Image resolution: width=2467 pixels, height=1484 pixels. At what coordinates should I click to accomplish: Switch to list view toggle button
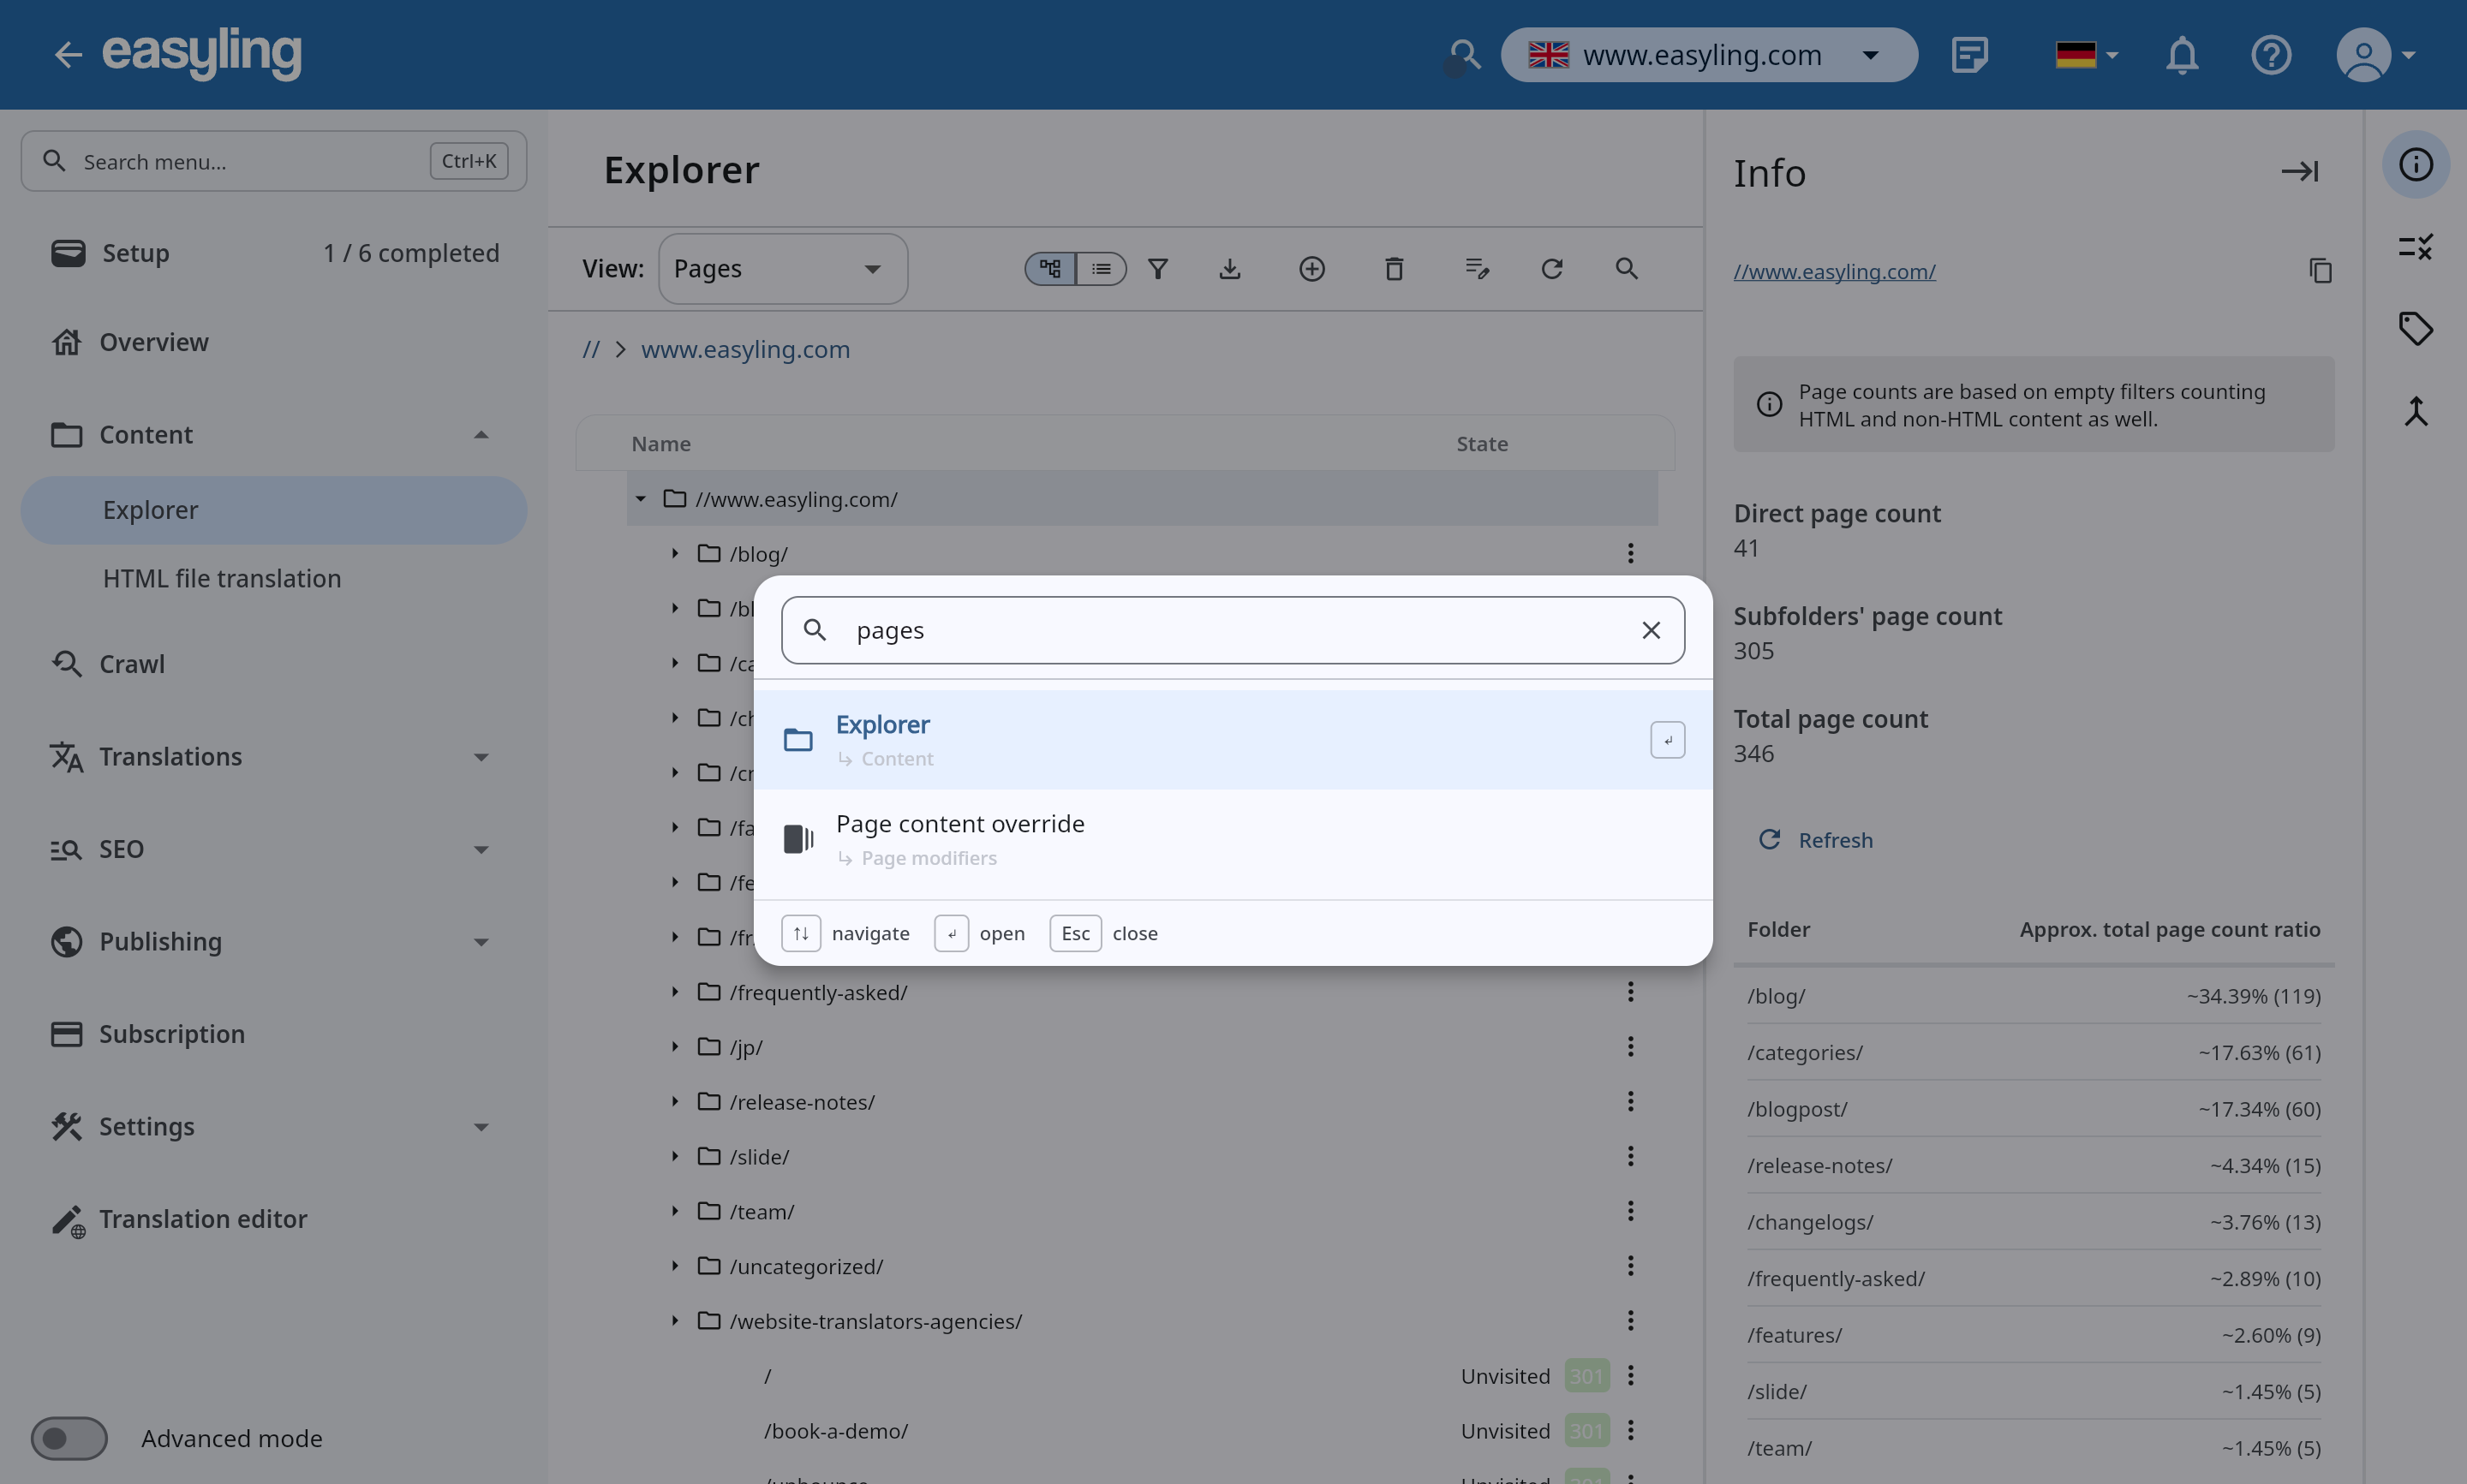point(1101,269)
